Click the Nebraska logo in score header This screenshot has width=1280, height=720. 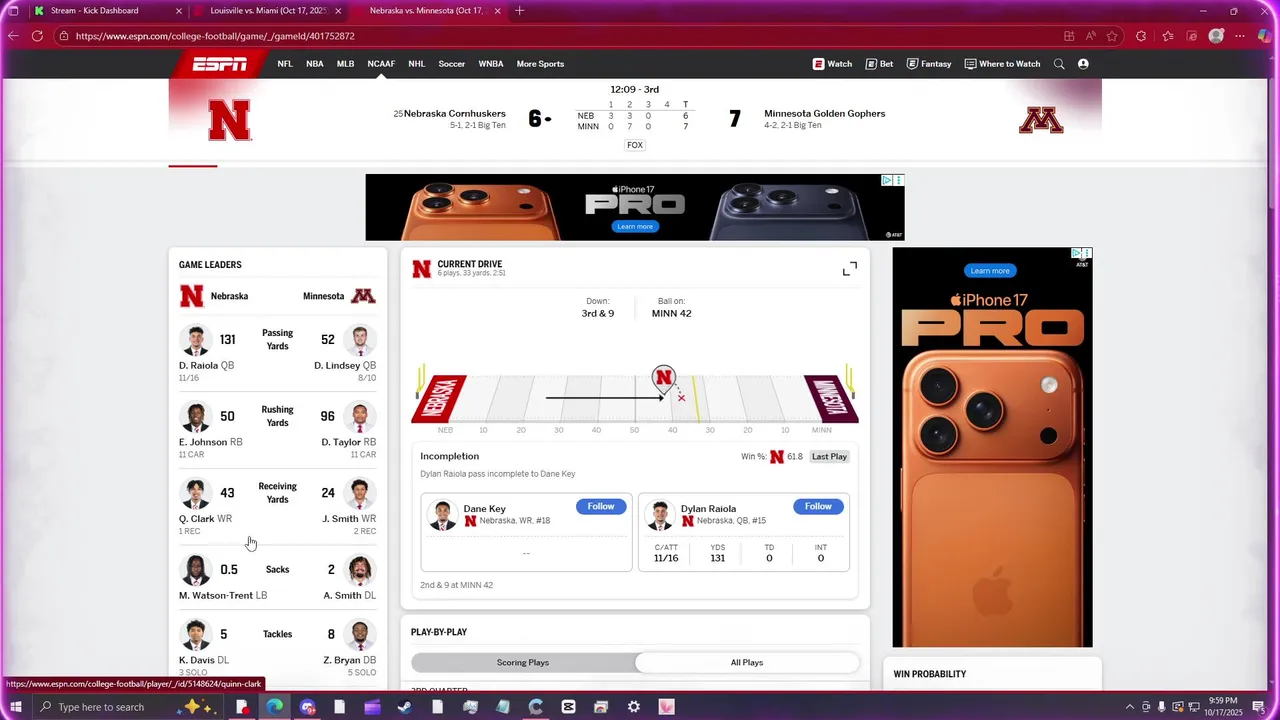229,121
